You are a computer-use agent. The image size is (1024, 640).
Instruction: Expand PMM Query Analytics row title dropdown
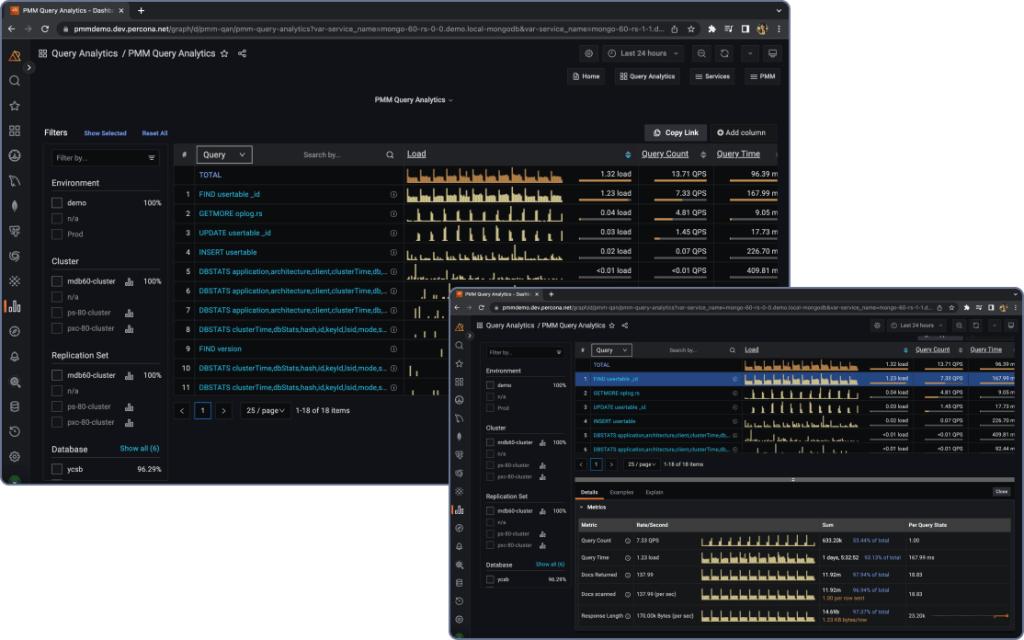click(x=413, y=100)
